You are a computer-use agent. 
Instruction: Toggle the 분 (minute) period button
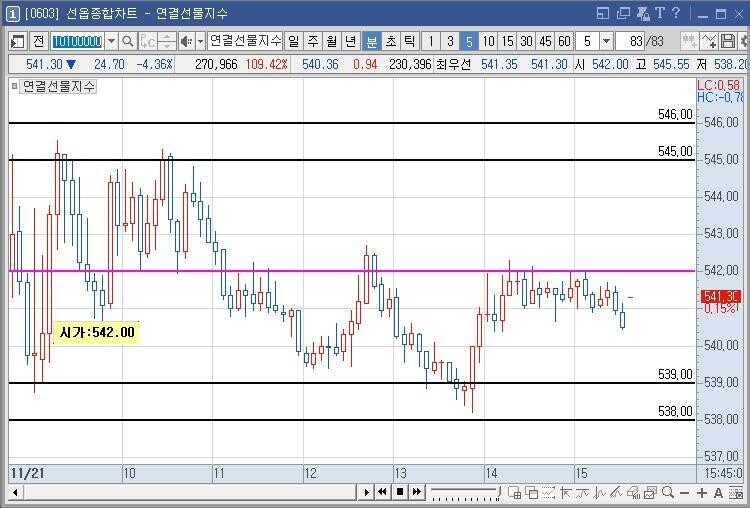371,41
